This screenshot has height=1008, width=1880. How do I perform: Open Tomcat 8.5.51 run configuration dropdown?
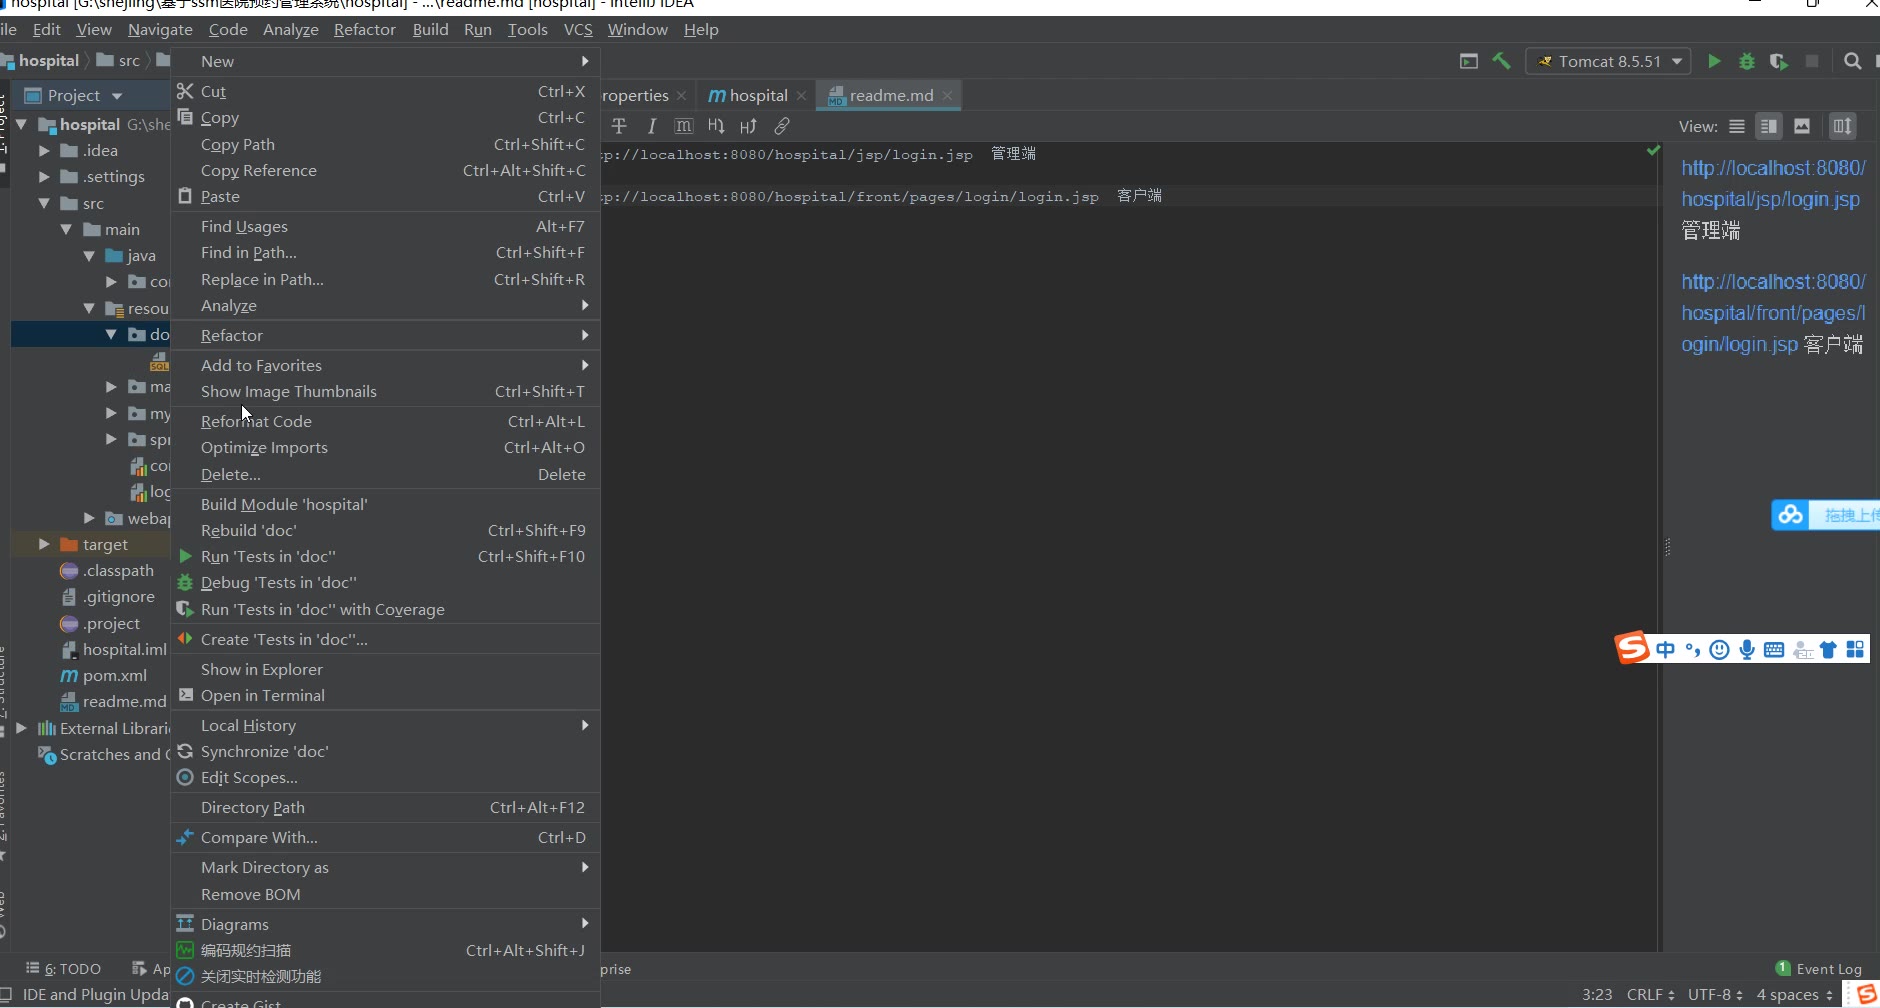(1608, 61)
